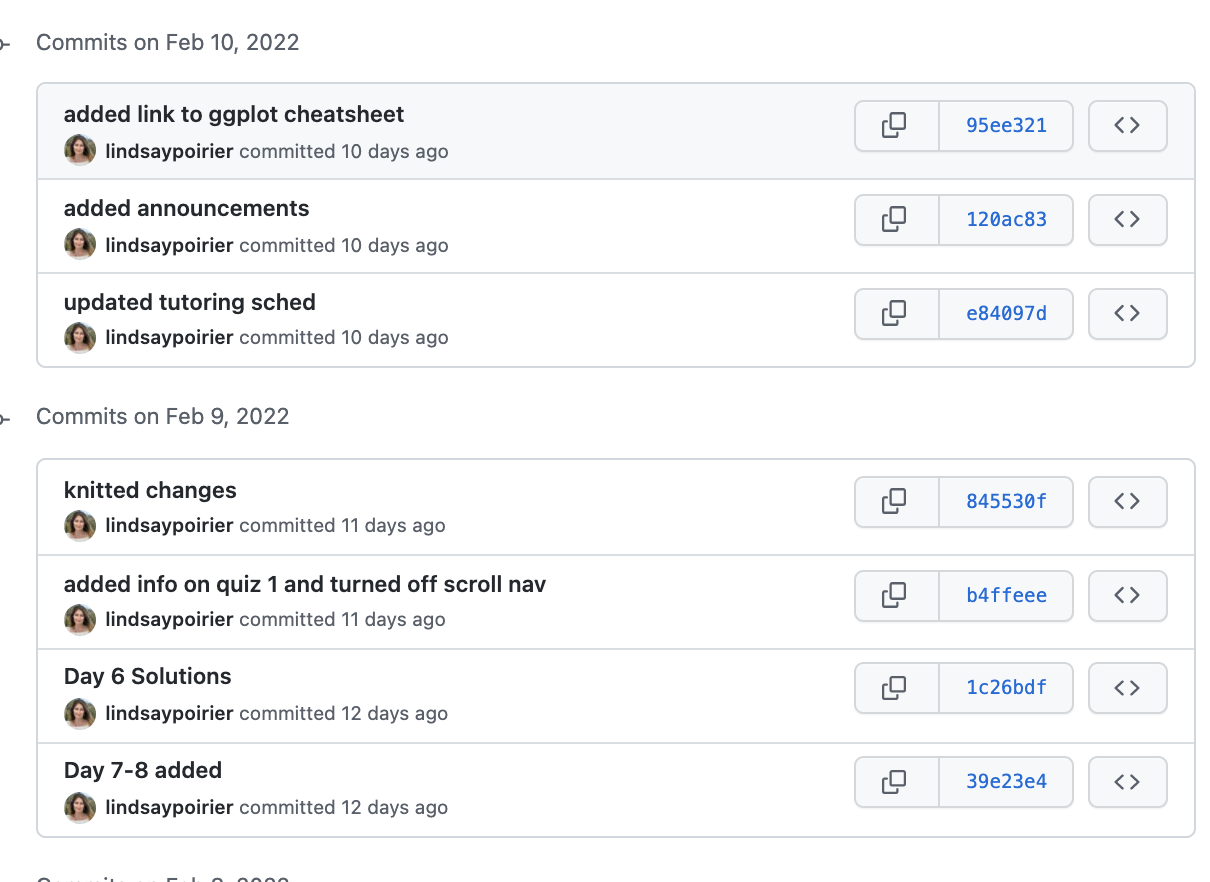Browse repository at commit 1c26bdf
1210x882 pixels.
[x=1127, y=688]
